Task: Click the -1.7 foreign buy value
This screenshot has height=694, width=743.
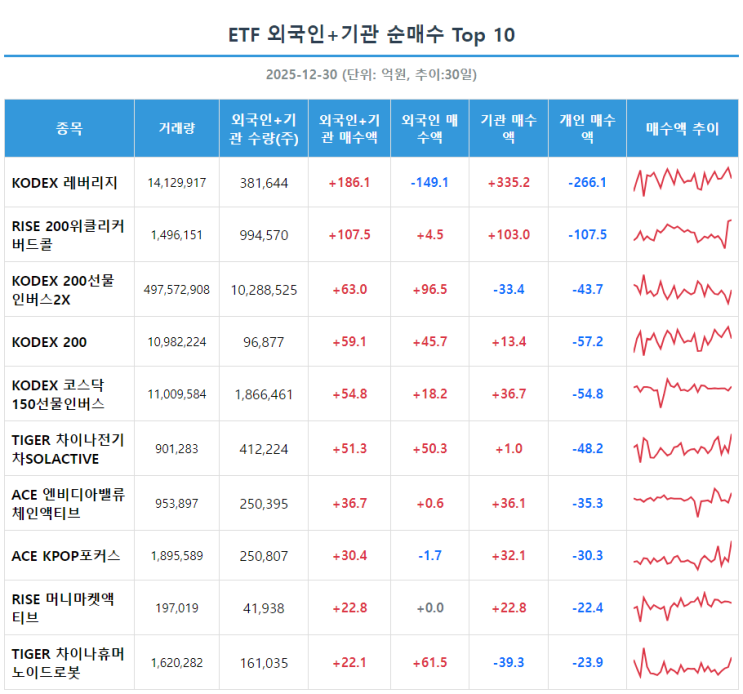Action: pyautogui.click(x=430, y=556)
